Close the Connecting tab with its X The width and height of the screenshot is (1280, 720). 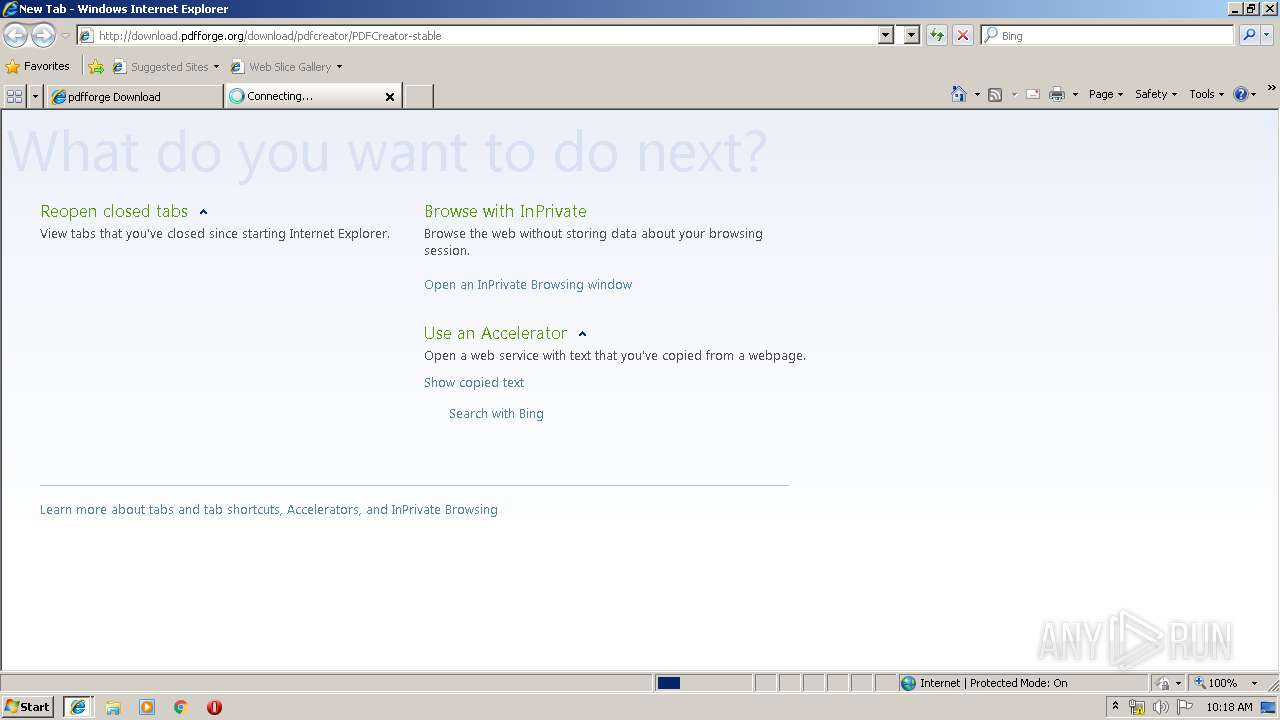(x=390, y=96)
